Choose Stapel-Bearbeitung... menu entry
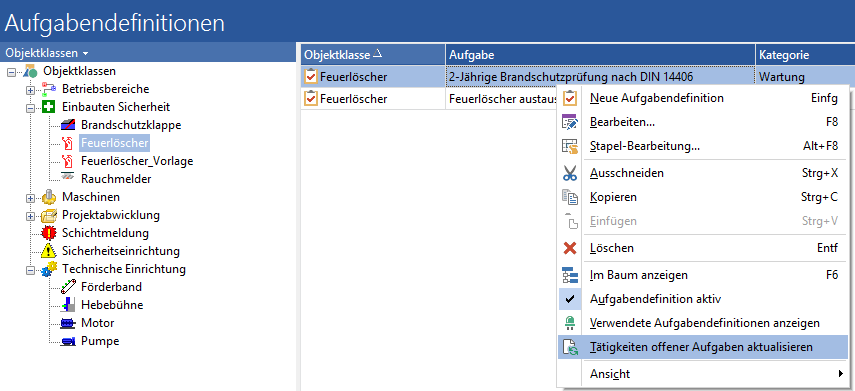Viewport: 855px width, 391px height. pos(703,146)
